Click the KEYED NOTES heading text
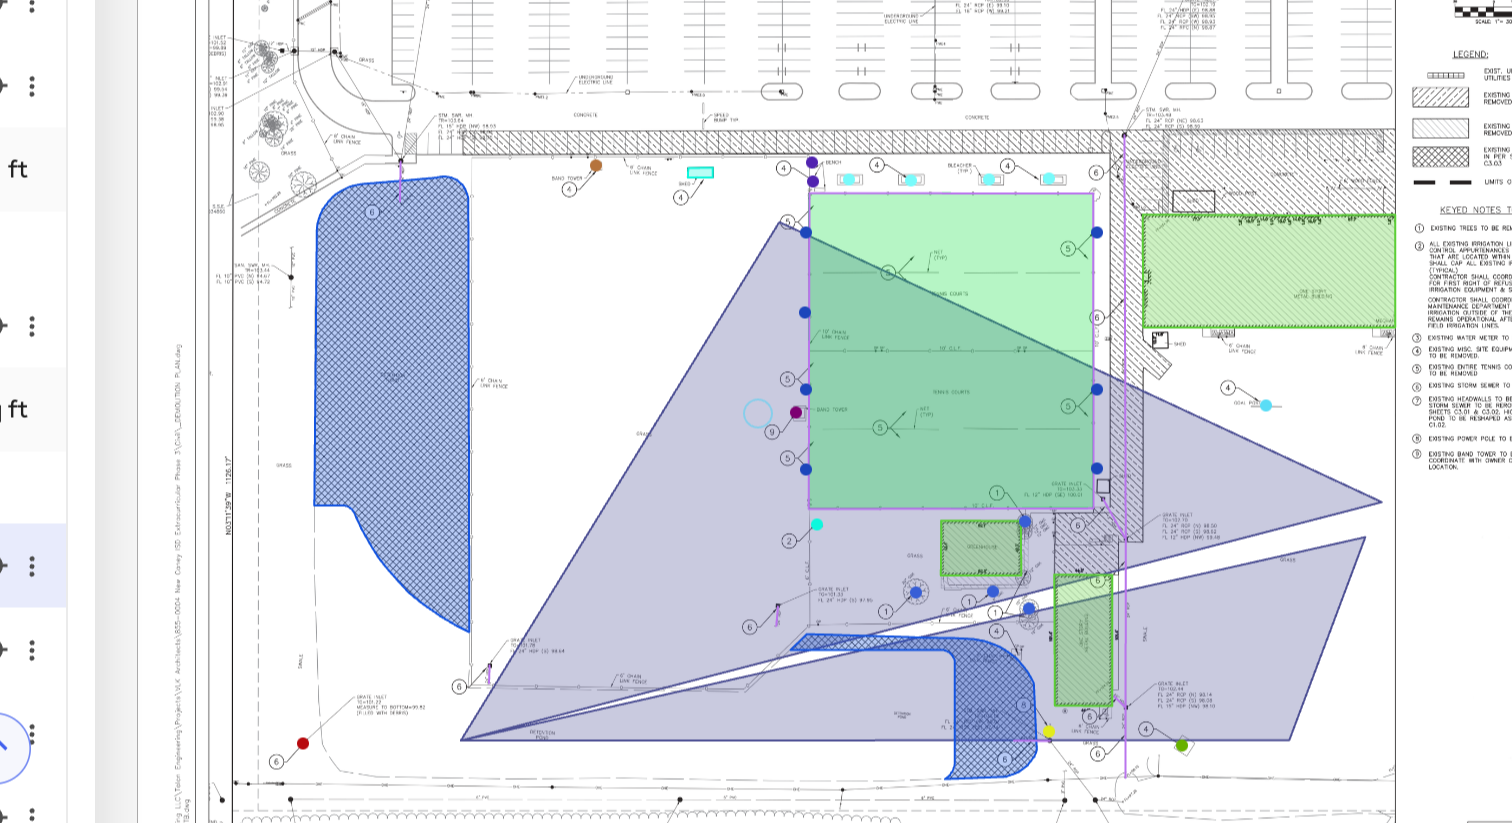Screen dimensions: 1512x823 [1475, 210]
